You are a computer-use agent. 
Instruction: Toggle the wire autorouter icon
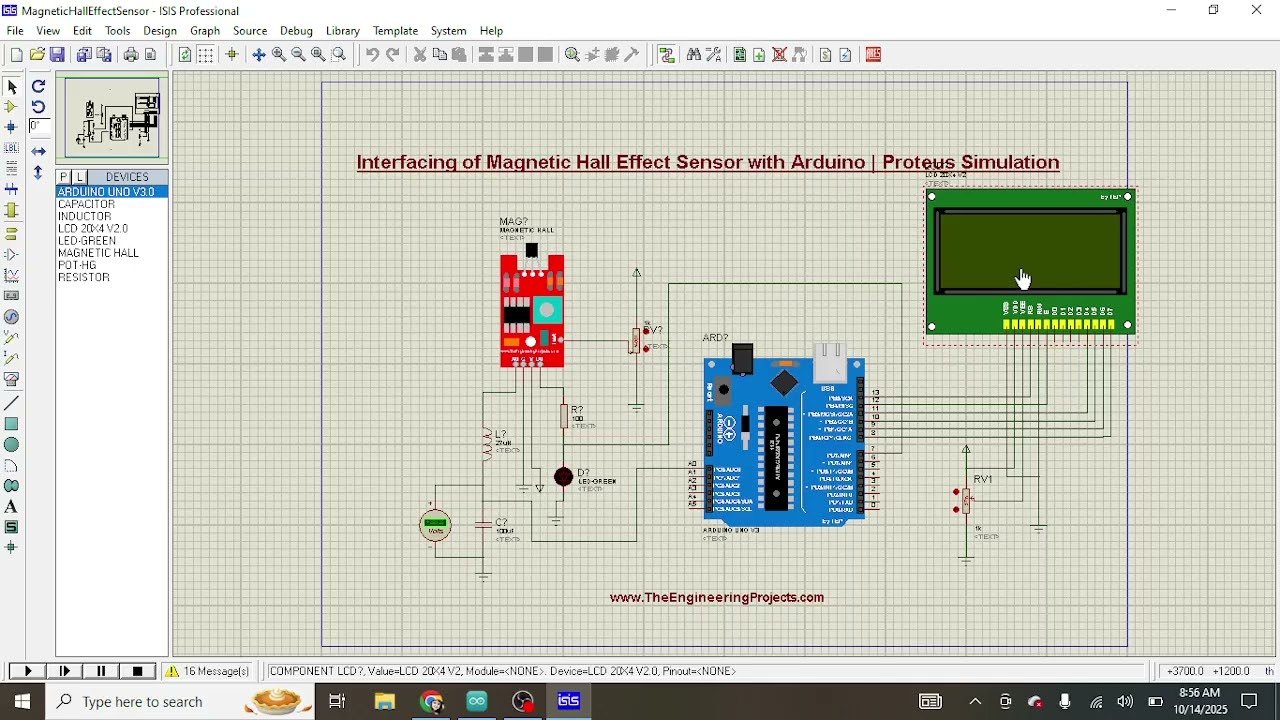[667, 55]
